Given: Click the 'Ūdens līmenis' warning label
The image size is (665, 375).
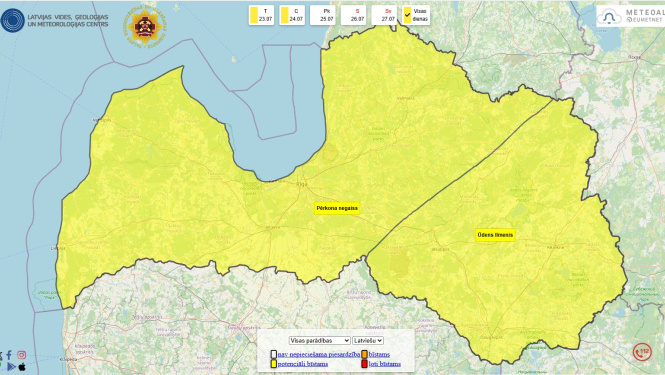Looking at the screenshot, I should (x=495, y=235).
